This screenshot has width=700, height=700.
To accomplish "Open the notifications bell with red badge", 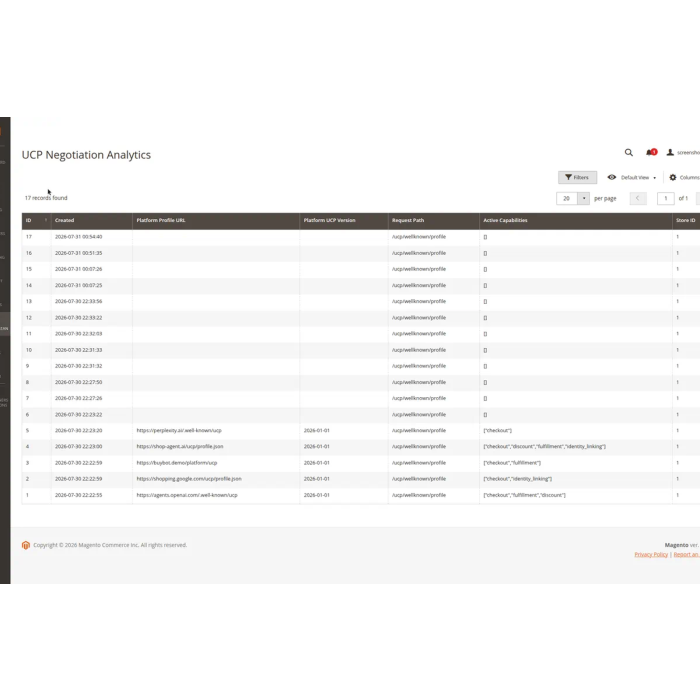I will 651,152.
